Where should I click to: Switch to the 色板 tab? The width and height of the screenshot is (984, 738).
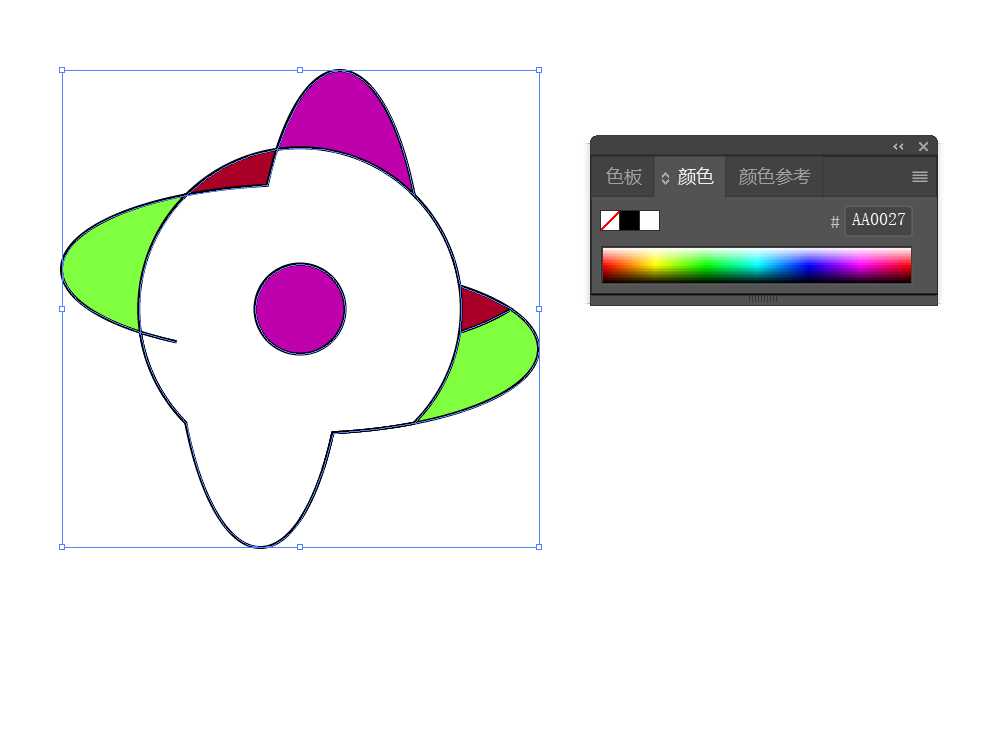click(x=624, y=177)
